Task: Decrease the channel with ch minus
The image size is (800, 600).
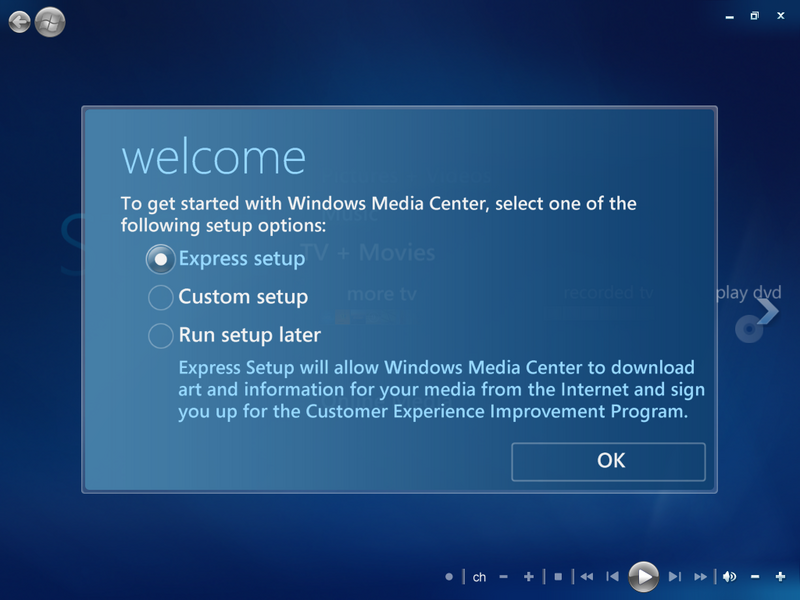Action: [x=504, y=577]
